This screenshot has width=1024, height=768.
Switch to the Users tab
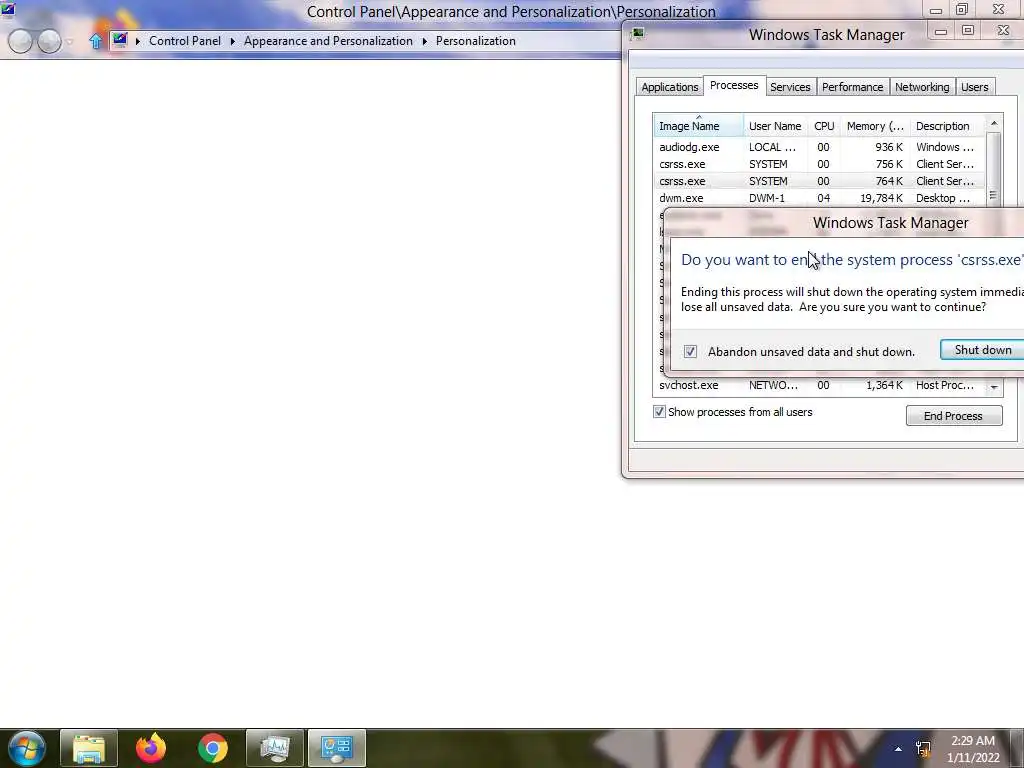(x=974, y=87)
